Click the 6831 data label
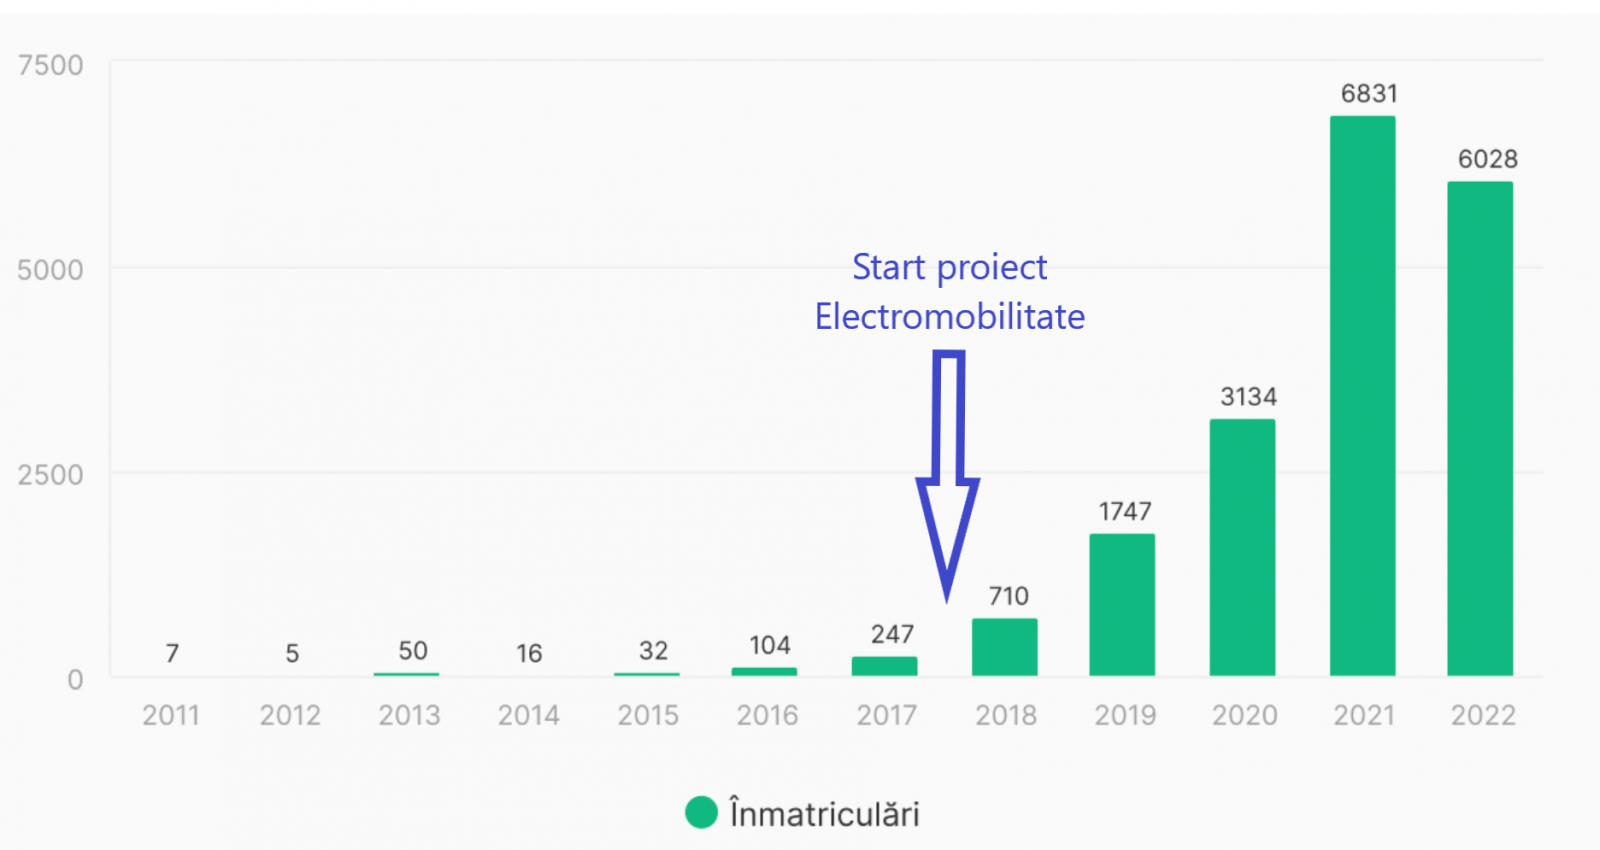1600x850 pixels. [x=1369, y=94]
